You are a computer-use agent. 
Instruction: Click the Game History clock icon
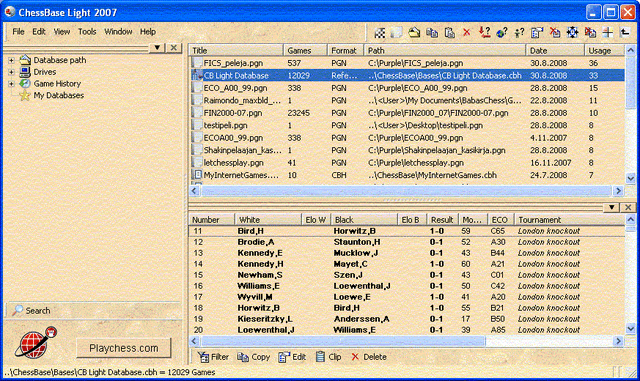click(25, 84)
